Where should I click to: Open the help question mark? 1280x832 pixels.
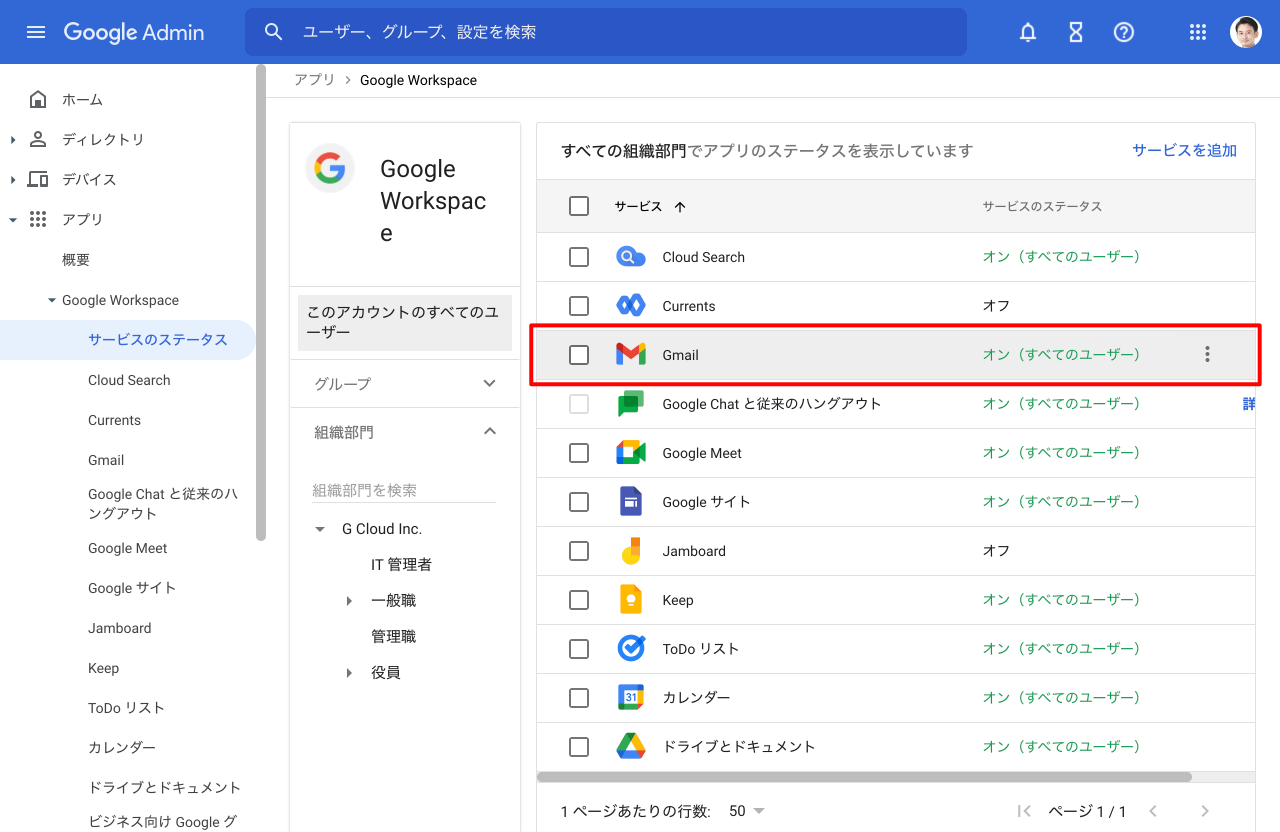pos(1124,32)
